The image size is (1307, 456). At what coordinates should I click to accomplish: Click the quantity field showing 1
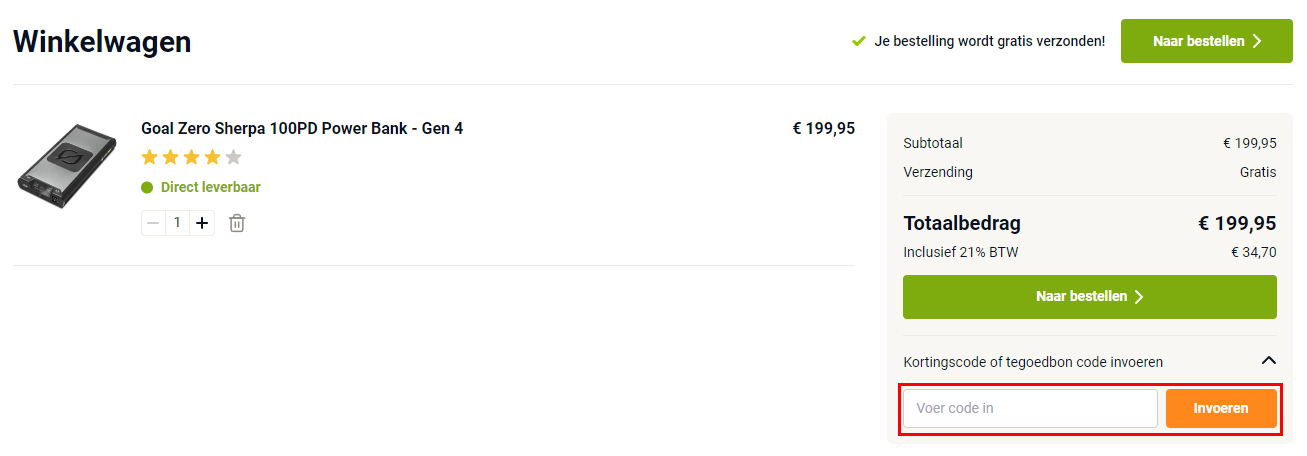click(177, 223)
